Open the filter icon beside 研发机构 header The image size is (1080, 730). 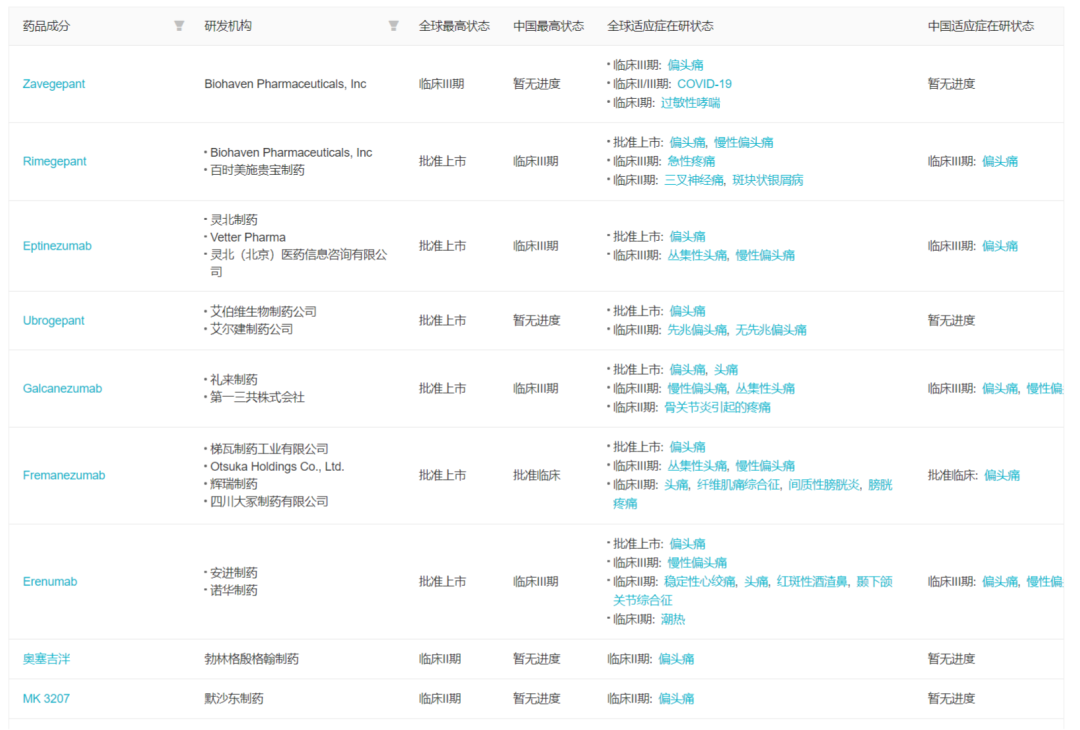[393, 26]
